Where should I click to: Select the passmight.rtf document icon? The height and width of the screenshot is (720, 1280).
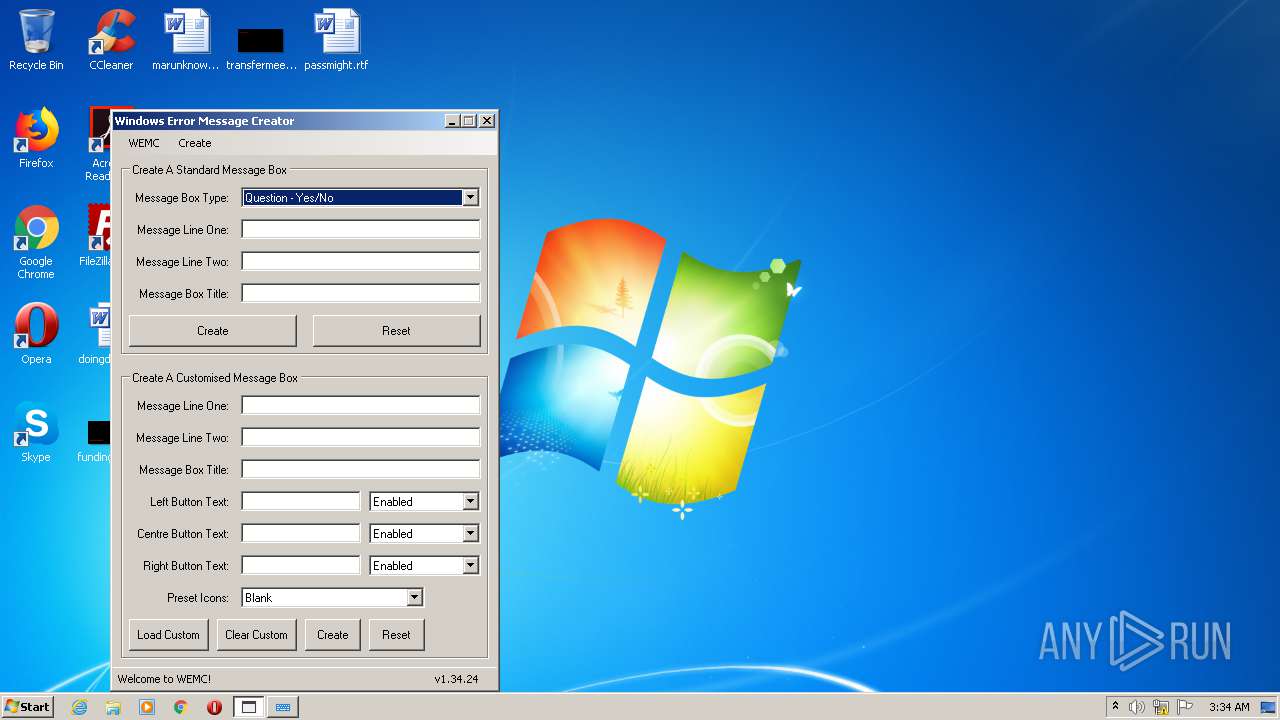tap(336, 40)
